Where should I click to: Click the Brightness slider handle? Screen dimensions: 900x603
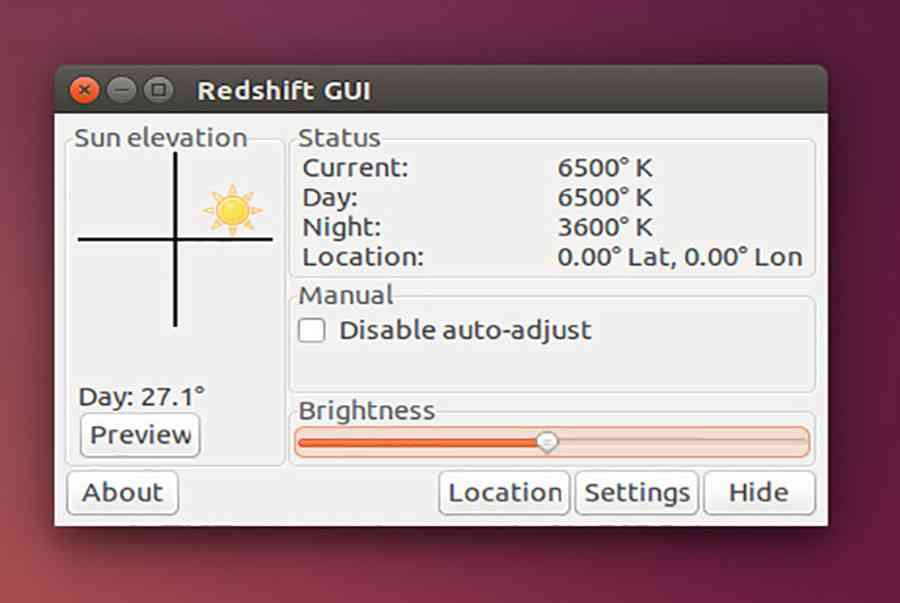547,441
